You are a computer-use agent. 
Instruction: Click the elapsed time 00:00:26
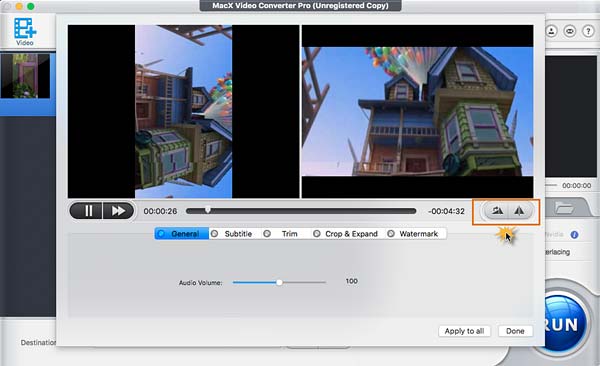(160, 211)
